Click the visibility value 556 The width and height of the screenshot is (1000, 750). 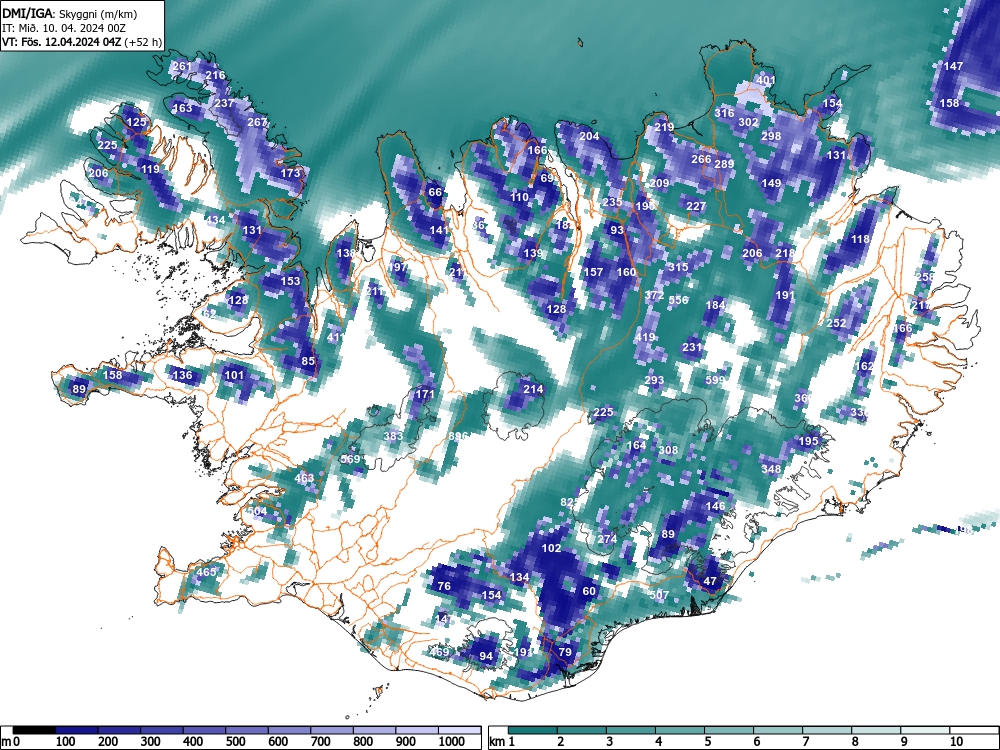pos(679,300)
